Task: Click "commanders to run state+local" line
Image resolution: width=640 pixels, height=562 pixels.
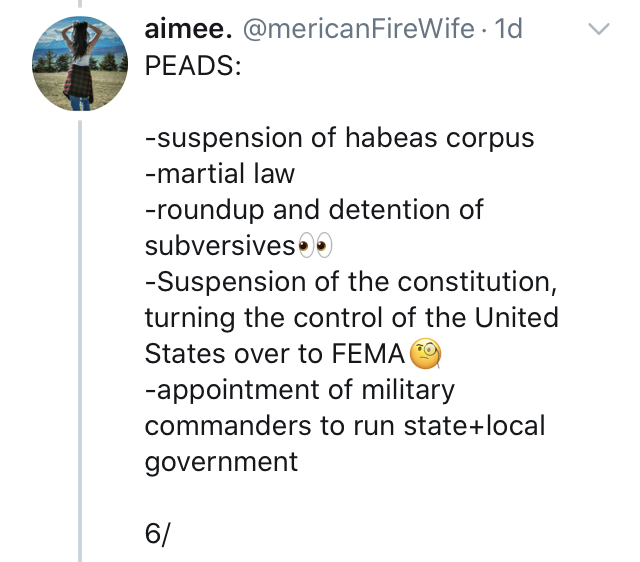Action: 345,426
